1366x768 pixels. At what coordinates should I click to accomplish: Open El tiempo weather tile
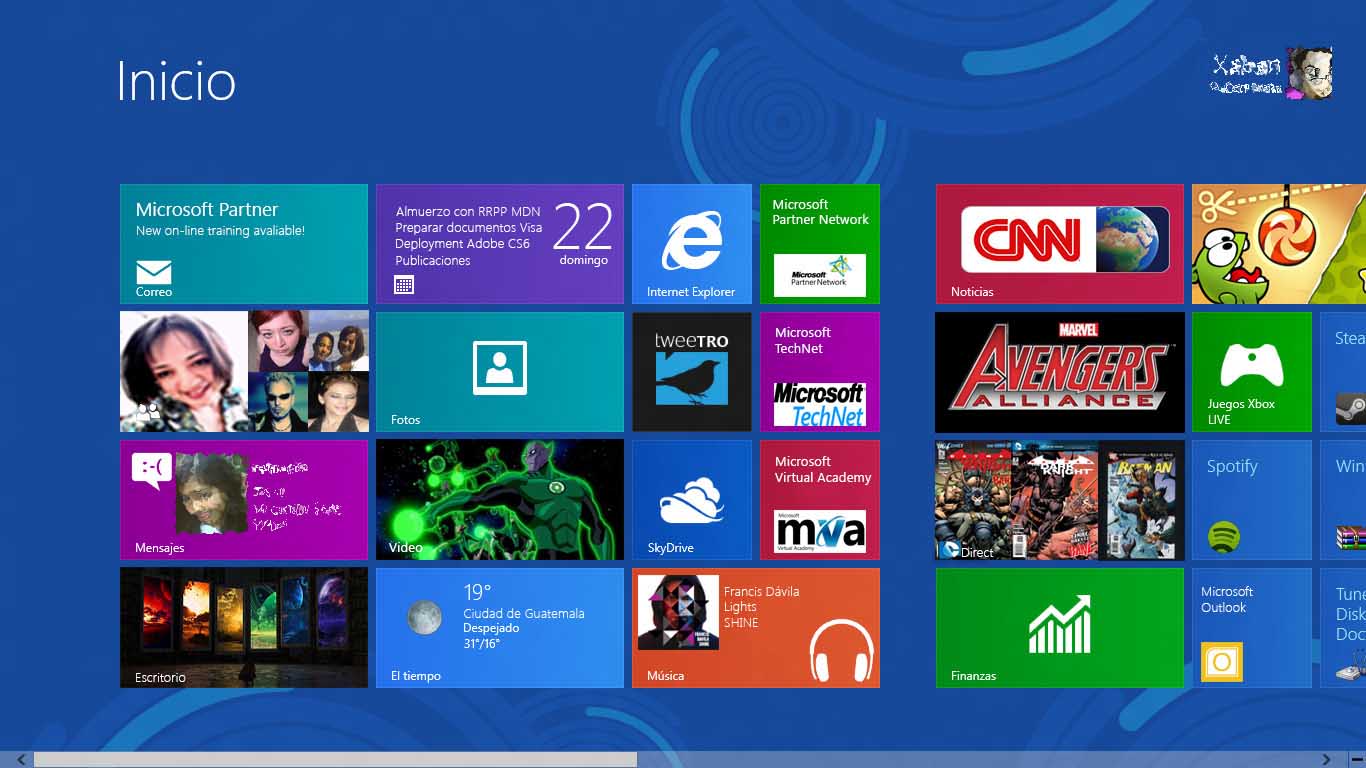point(500,628)
